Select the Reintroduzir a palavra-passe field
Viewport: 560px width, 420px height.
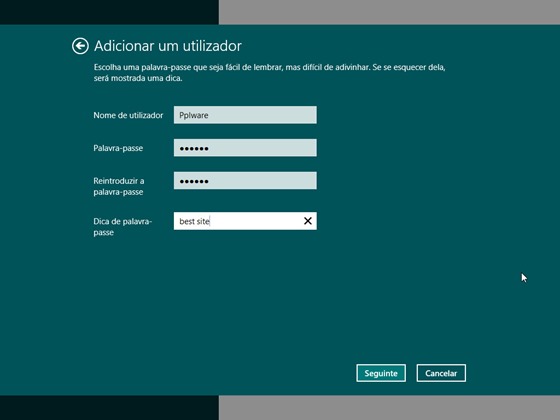point(245,181)
